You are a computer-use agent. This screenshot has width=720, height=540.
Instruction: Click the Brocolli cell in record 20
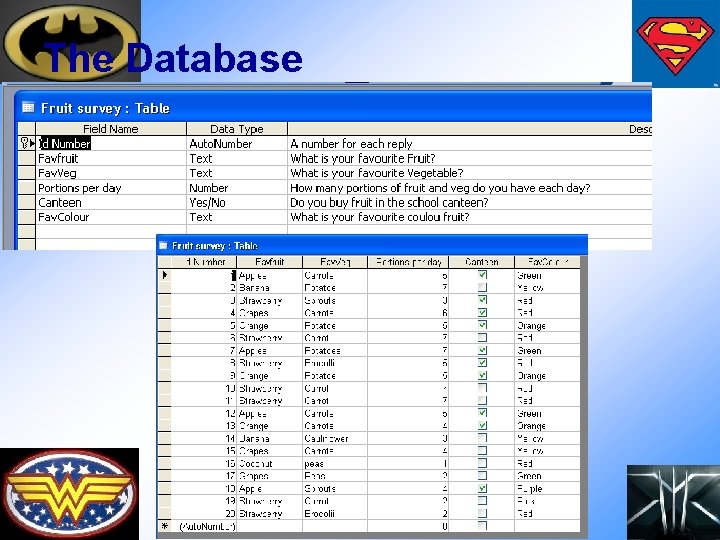(x=335, y=514)
